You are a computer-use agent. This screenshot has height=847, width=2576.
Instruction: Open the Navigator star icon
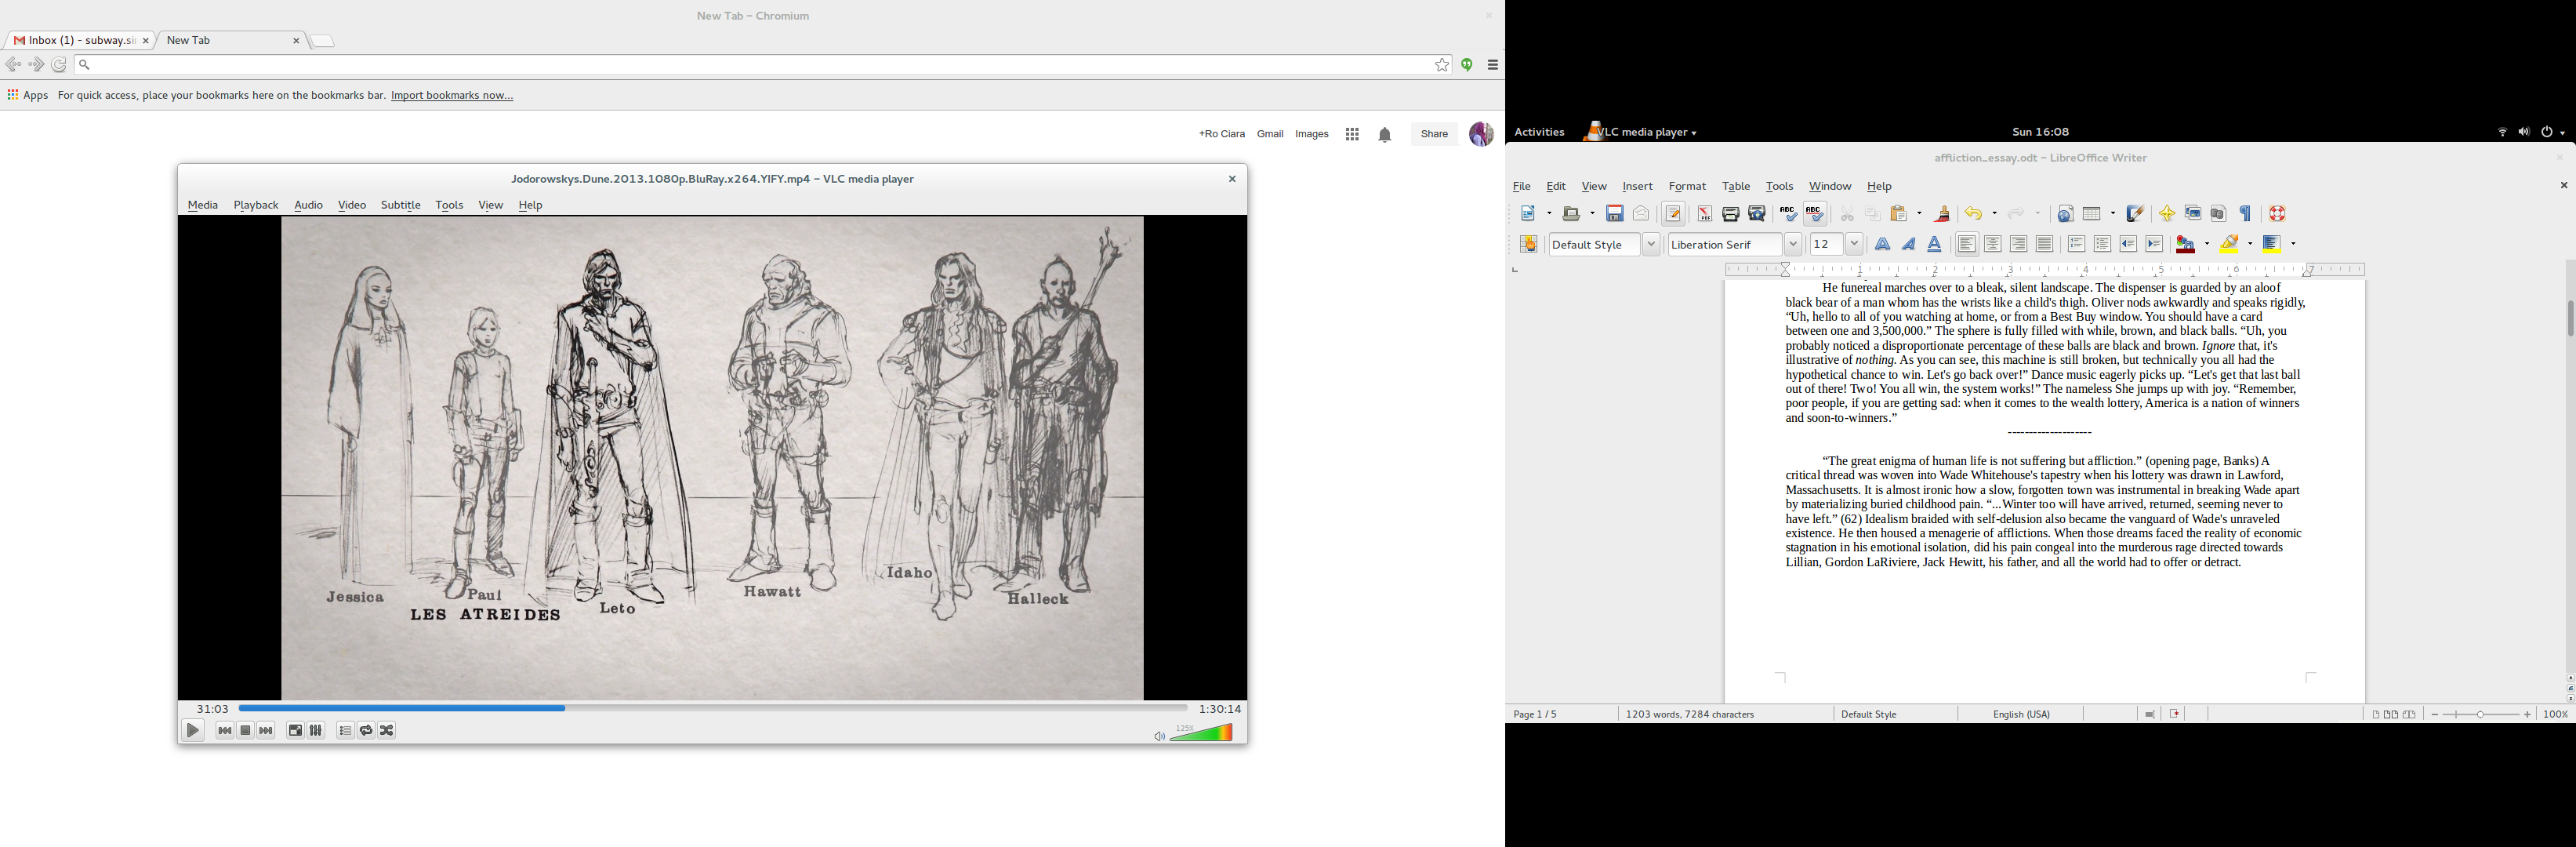2166,214
